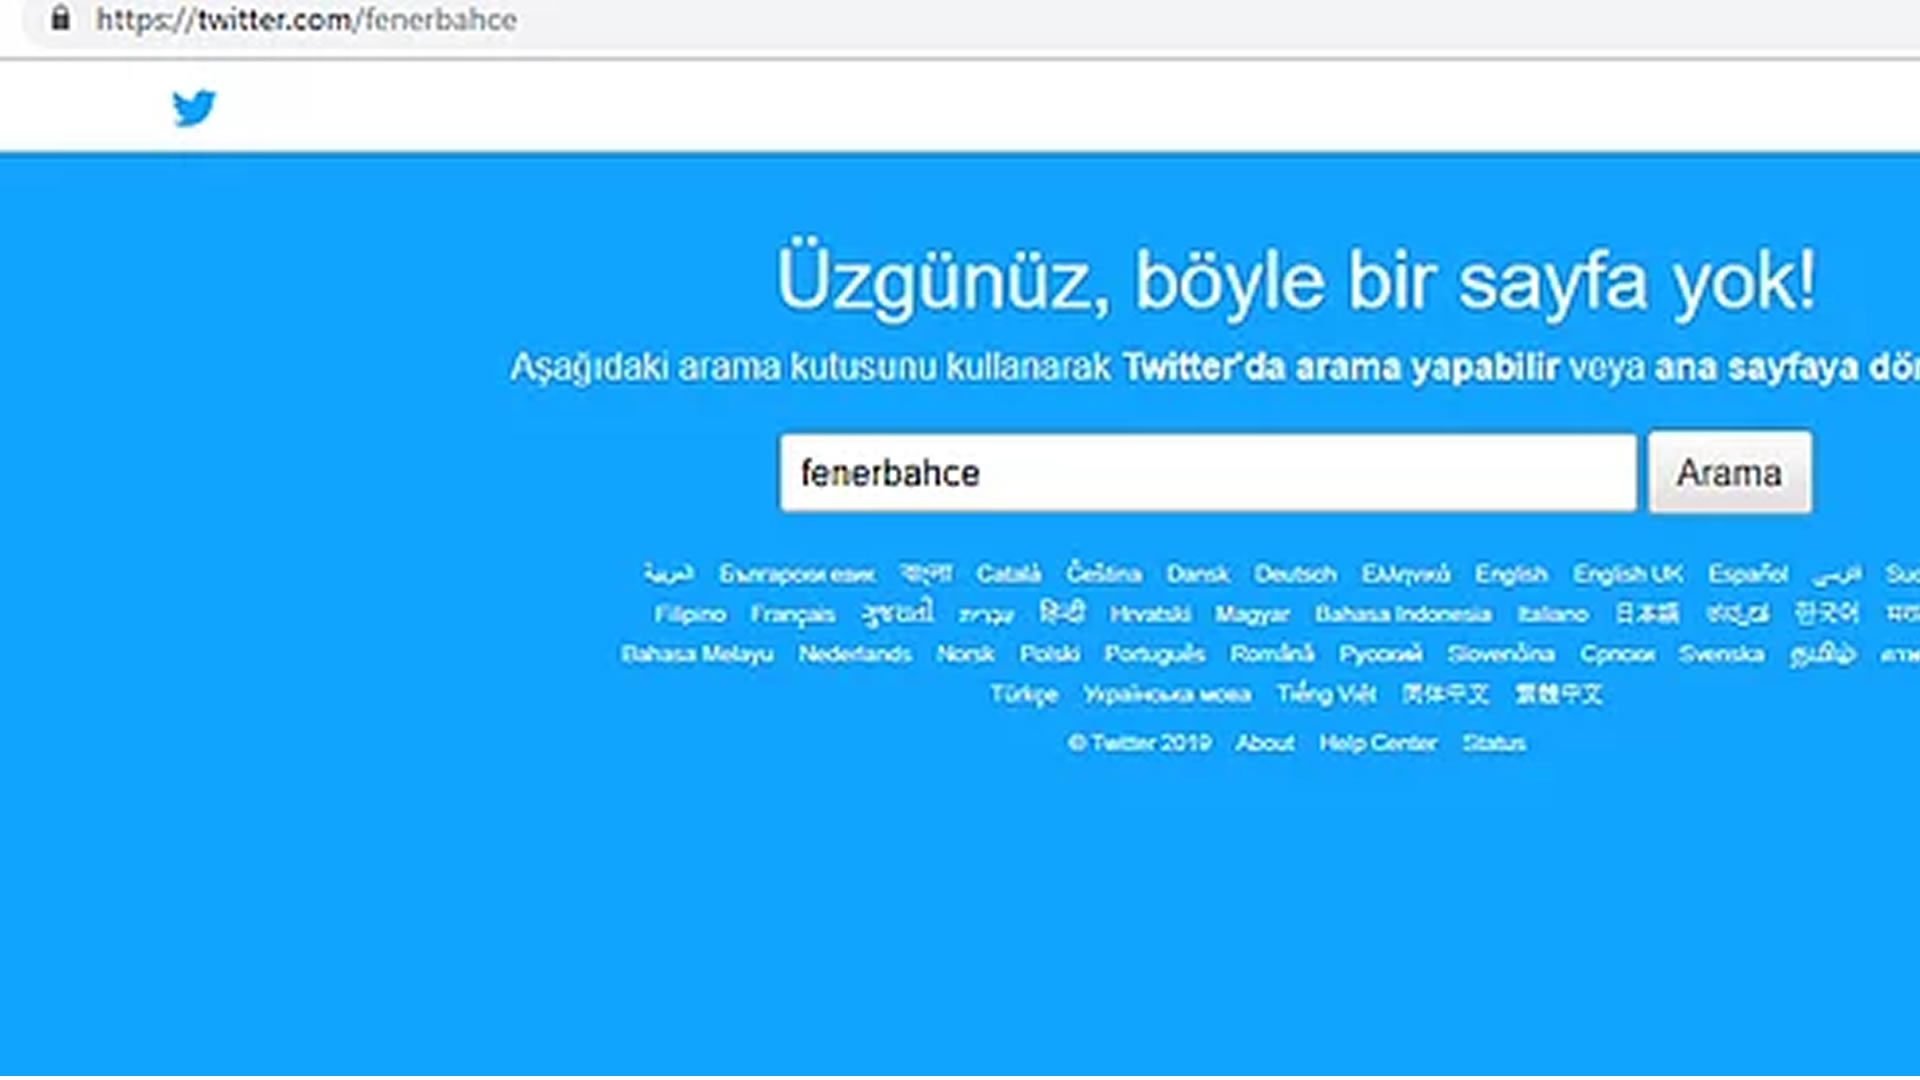The height and width of the screenshot is (1080, 1920).
Task: Click the padlock icon in address bar
Action: coord(60,18)
